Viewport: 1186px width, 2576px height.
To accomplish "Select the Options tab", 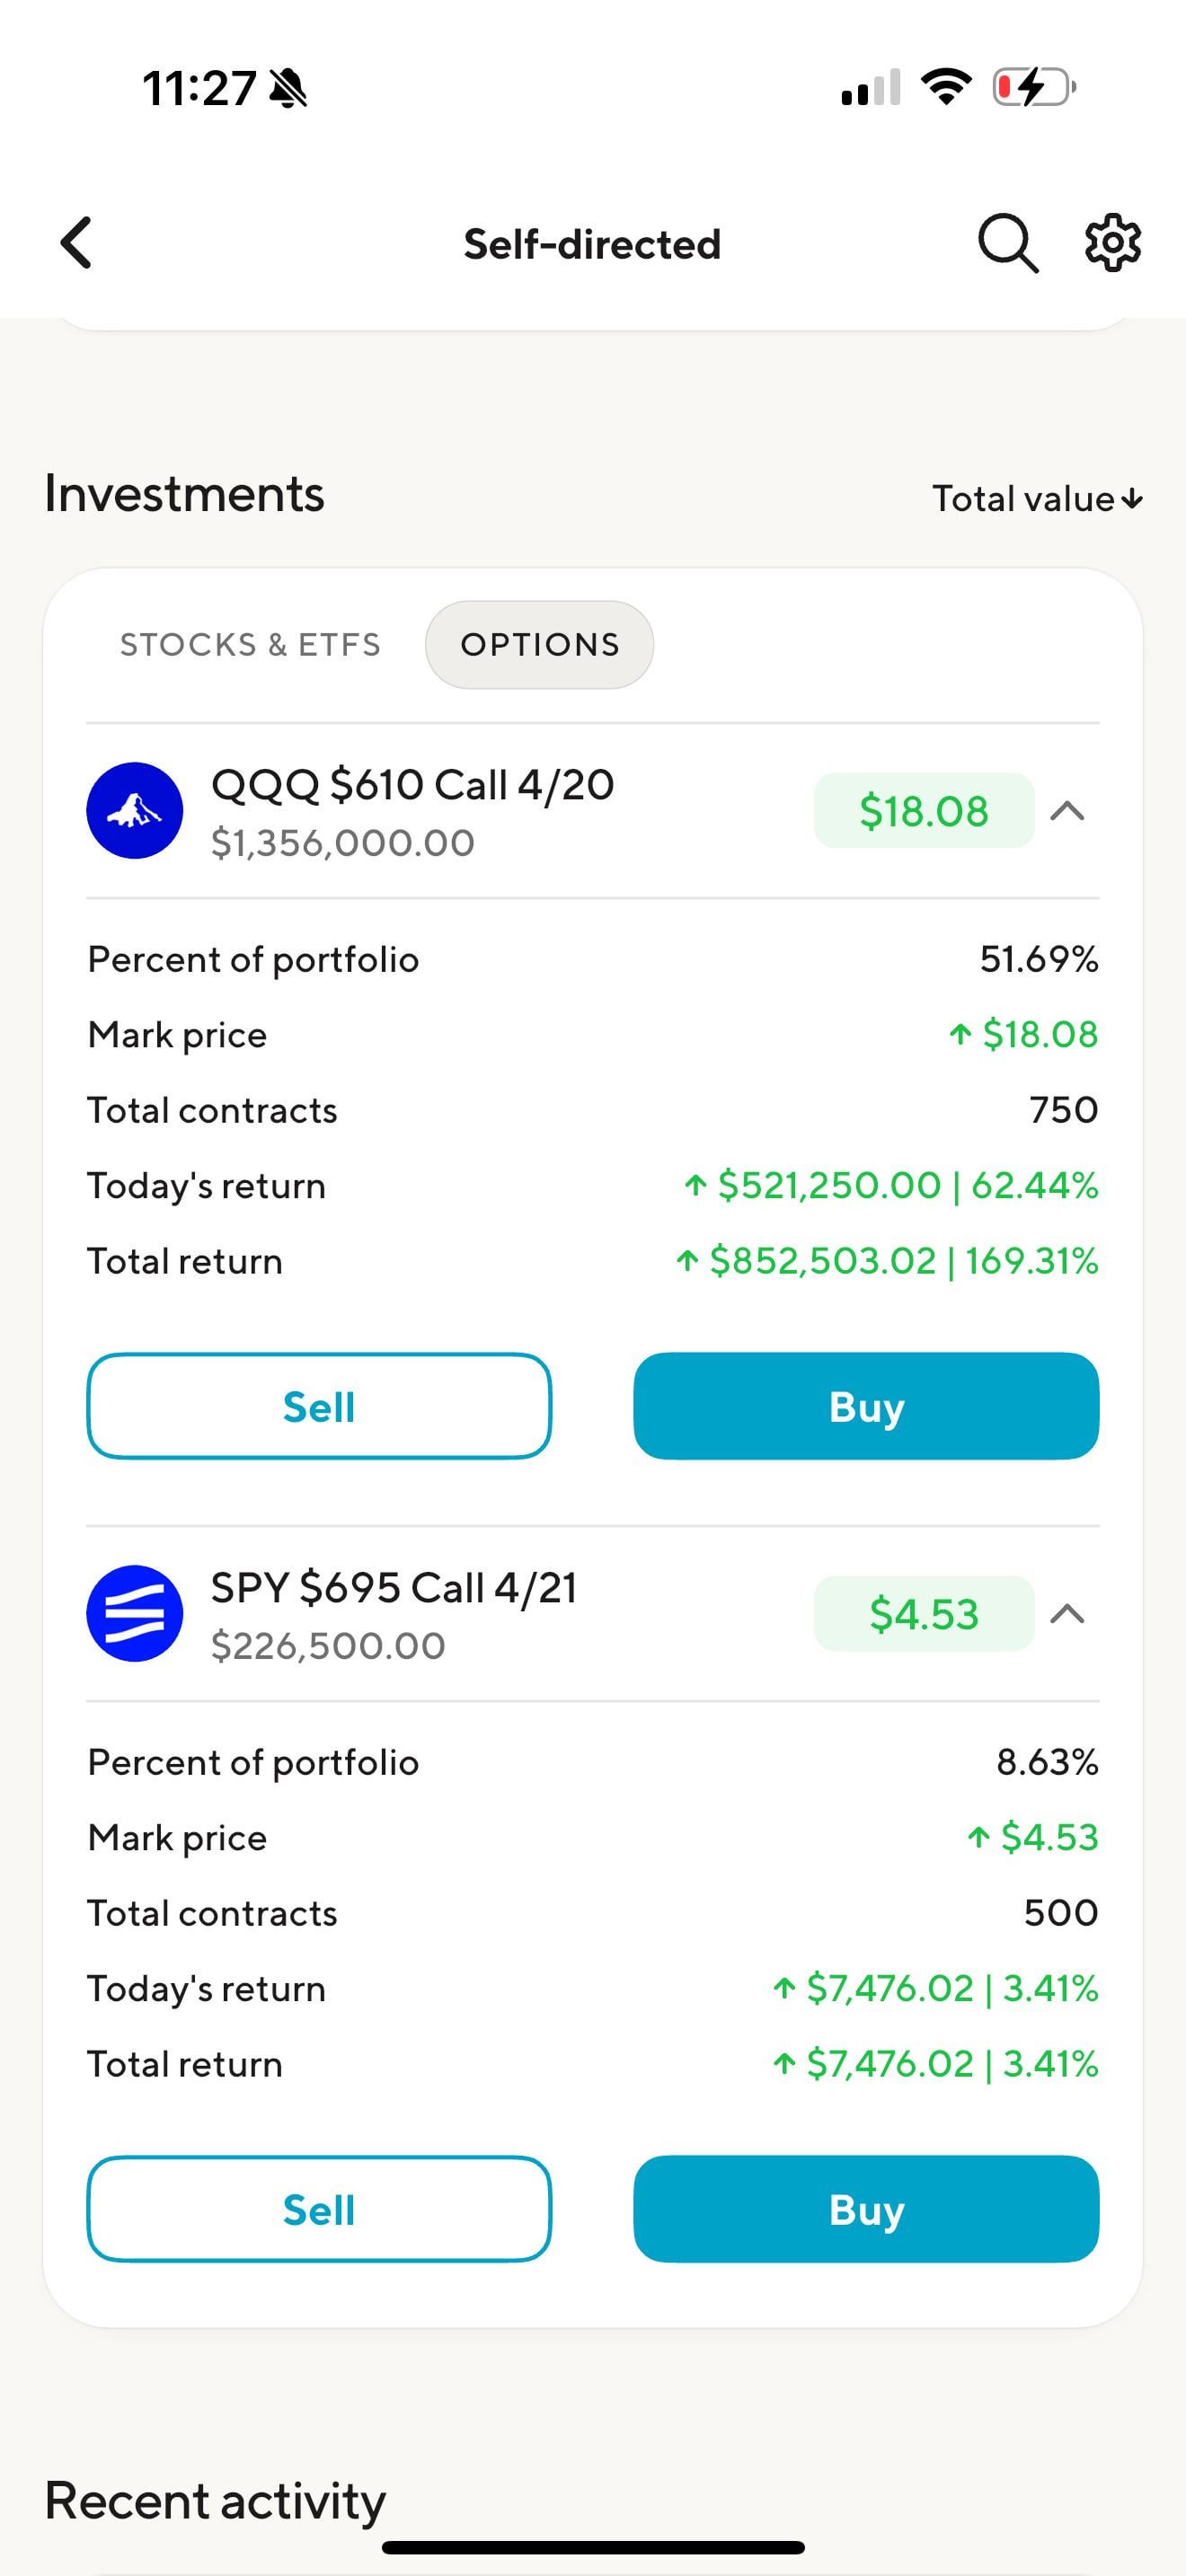I will tap(540, 645).
